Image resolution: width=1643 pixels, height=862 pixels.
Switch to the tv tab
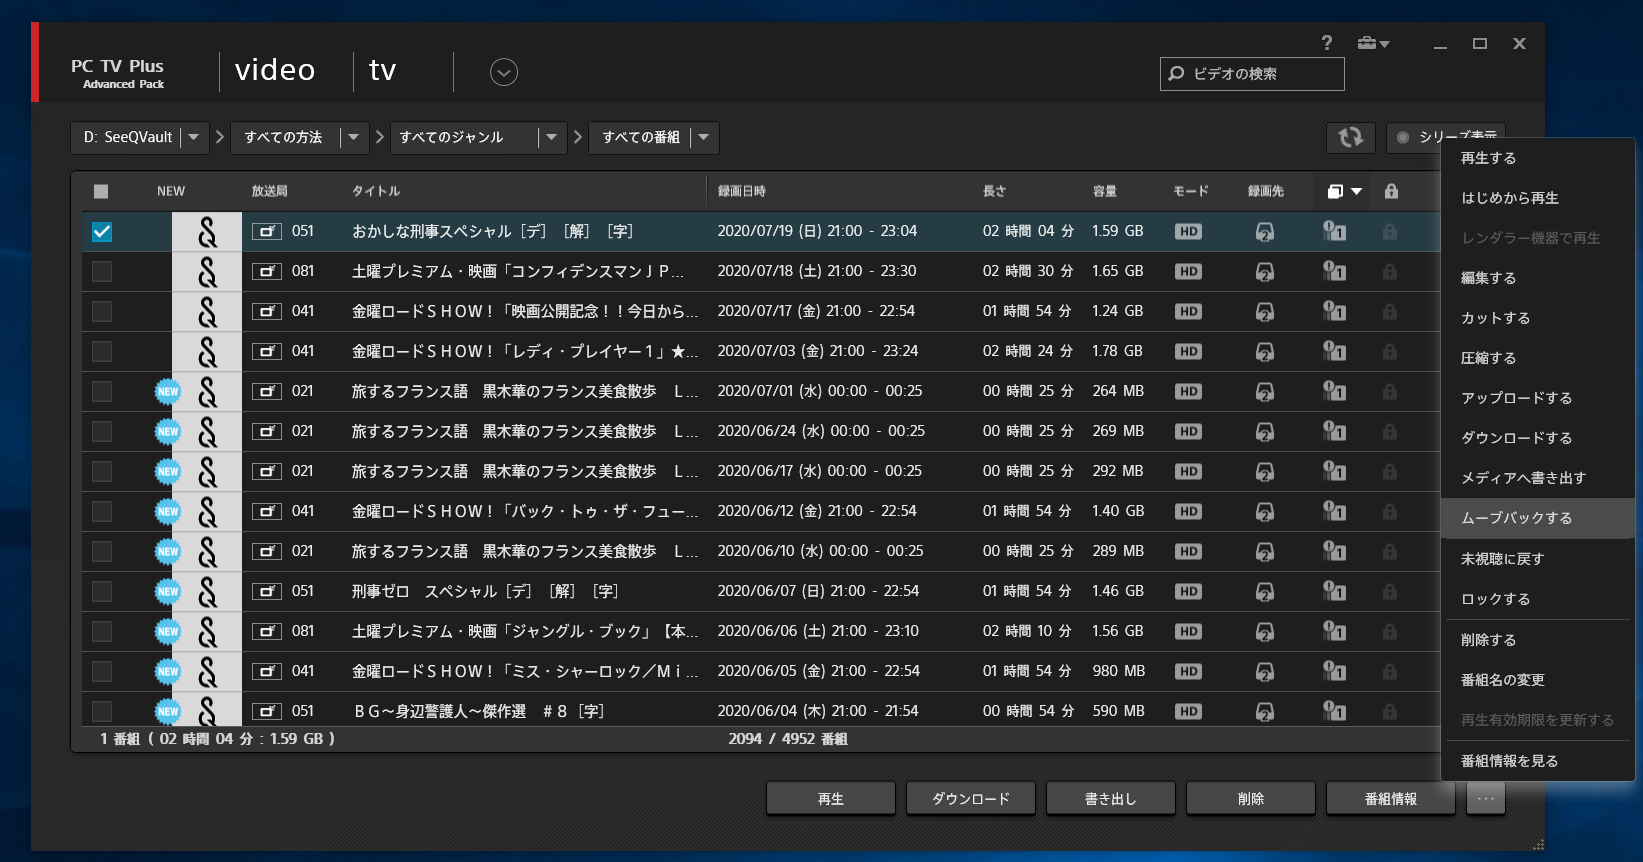click(382, 71)
